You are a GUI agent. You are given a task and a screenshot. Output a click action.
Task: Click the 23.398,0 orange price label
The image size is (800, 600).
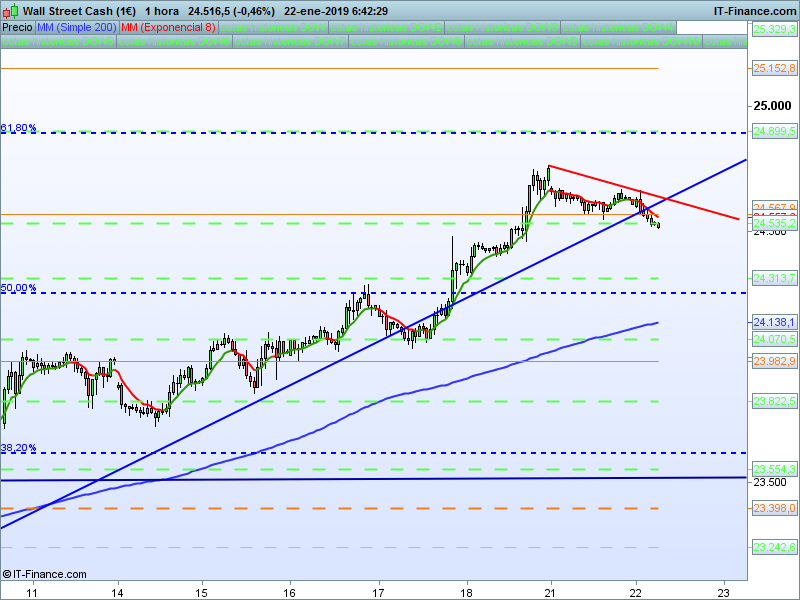(x=774, y=508)
